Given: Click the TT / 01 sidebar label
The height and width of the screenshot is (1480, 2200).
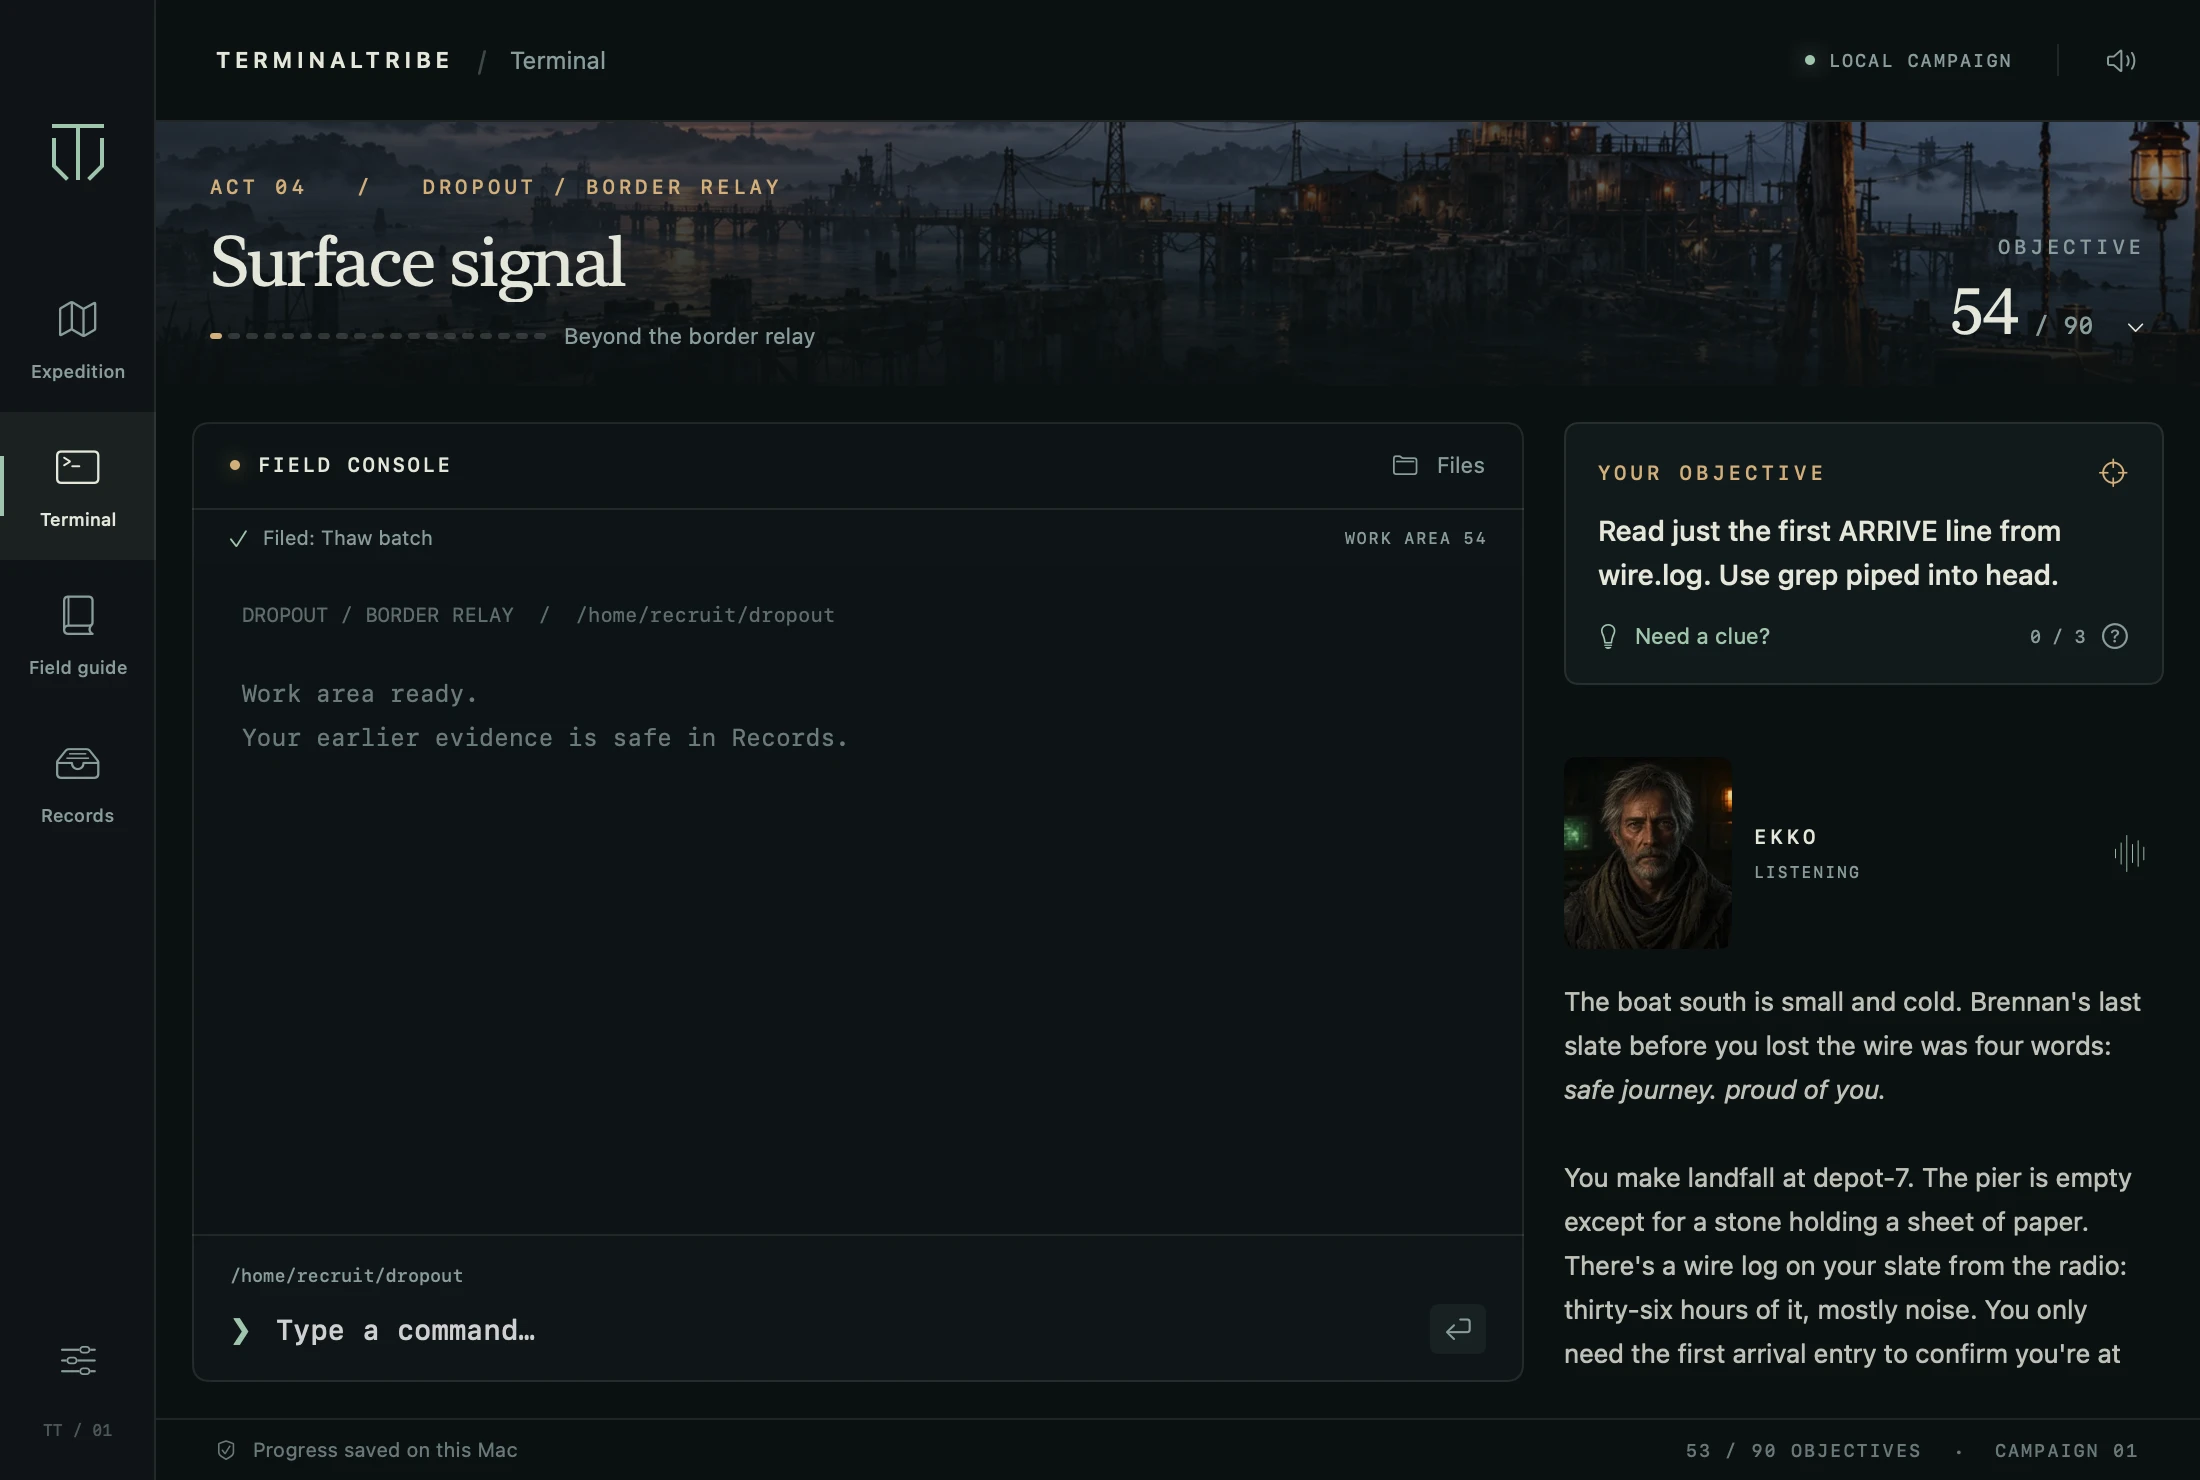Looking at the screenshot, I should 78,1430.
